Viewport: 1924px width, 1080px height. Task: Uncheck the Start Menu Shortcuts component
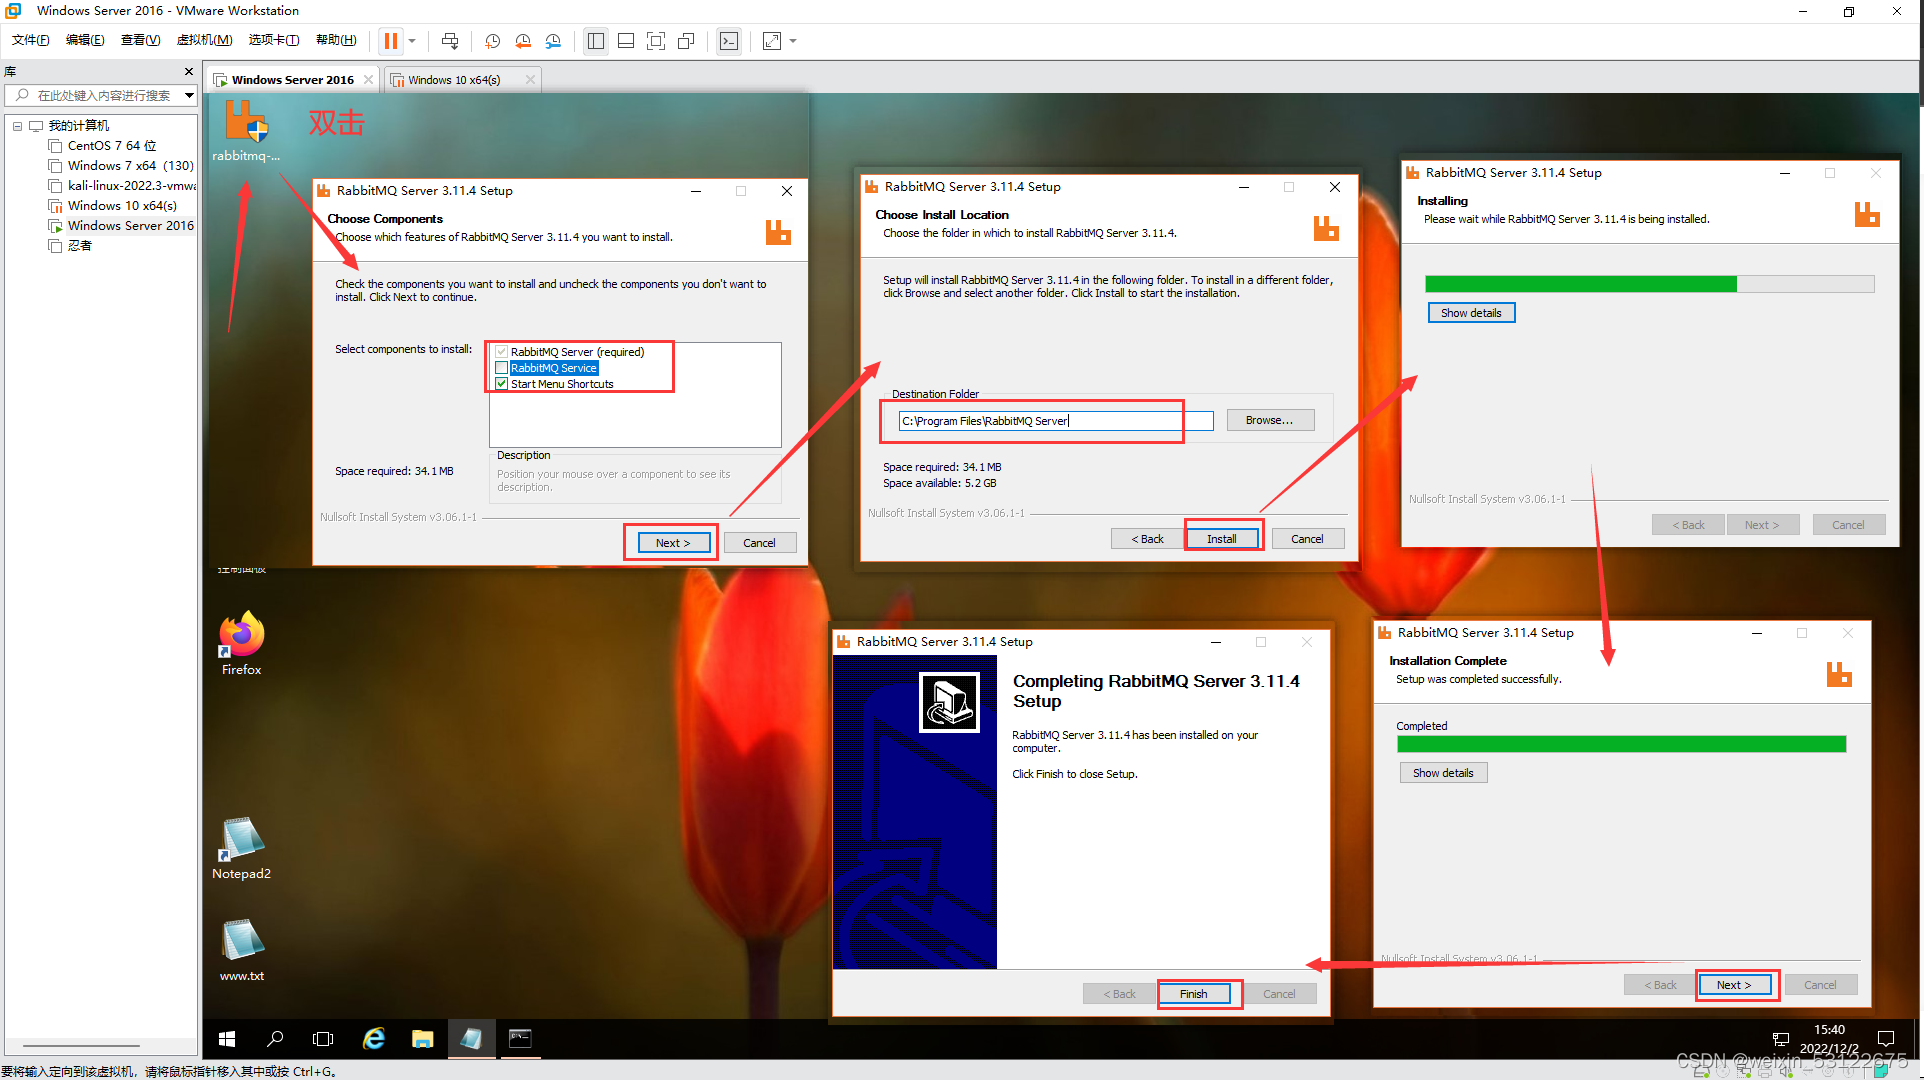[501, 383]
